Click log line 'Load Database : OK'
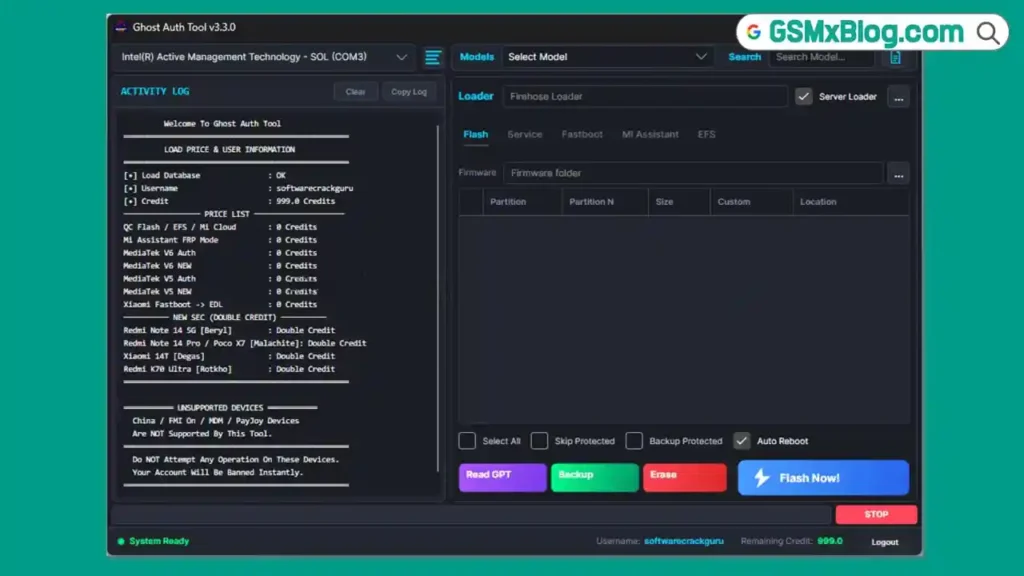The image size is (1024, 576). [204, 176]
